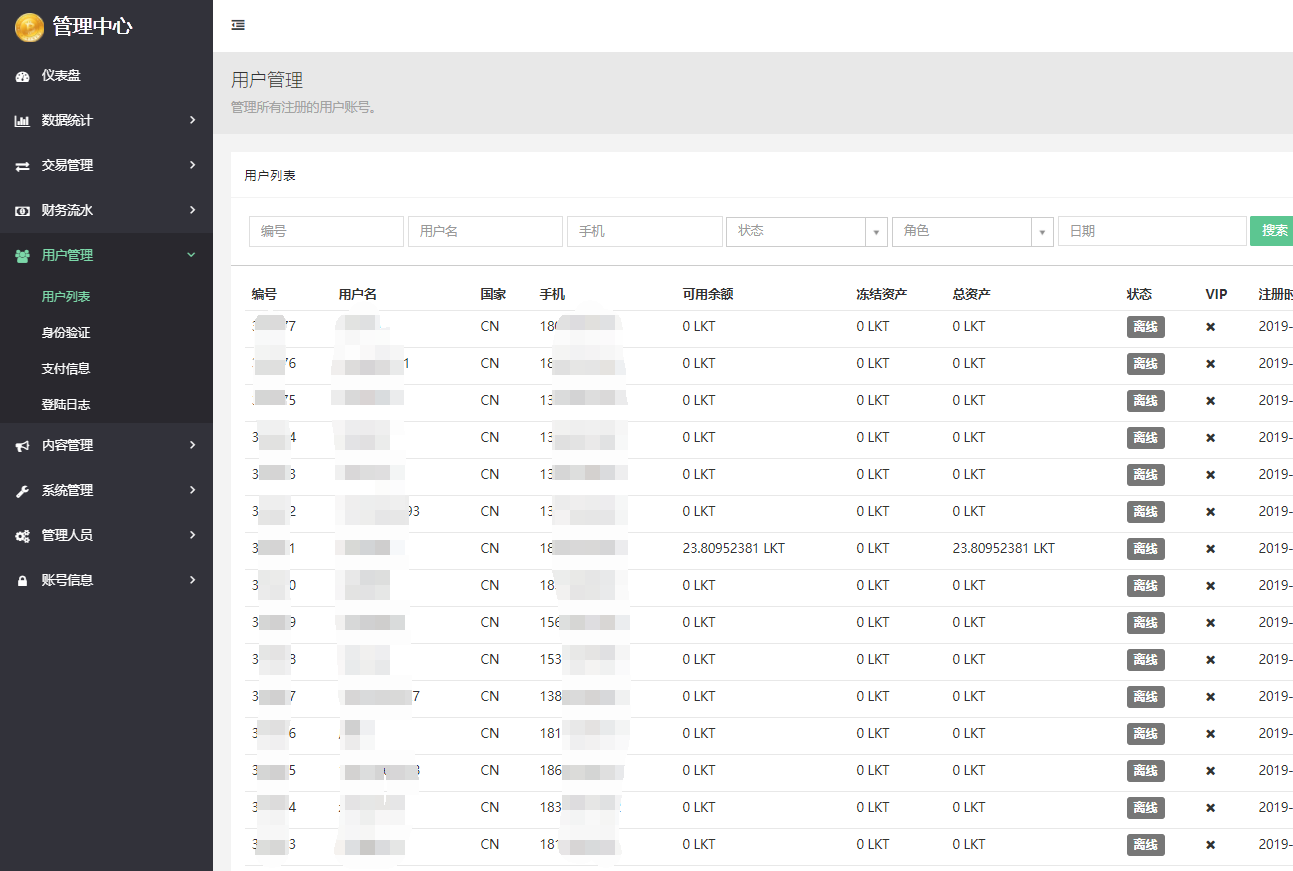The width and height of the screenshot is (1293, 871).
Task: Click the 用户名 column header in the table
Action: pyautogui.click(x=358, y=295)
